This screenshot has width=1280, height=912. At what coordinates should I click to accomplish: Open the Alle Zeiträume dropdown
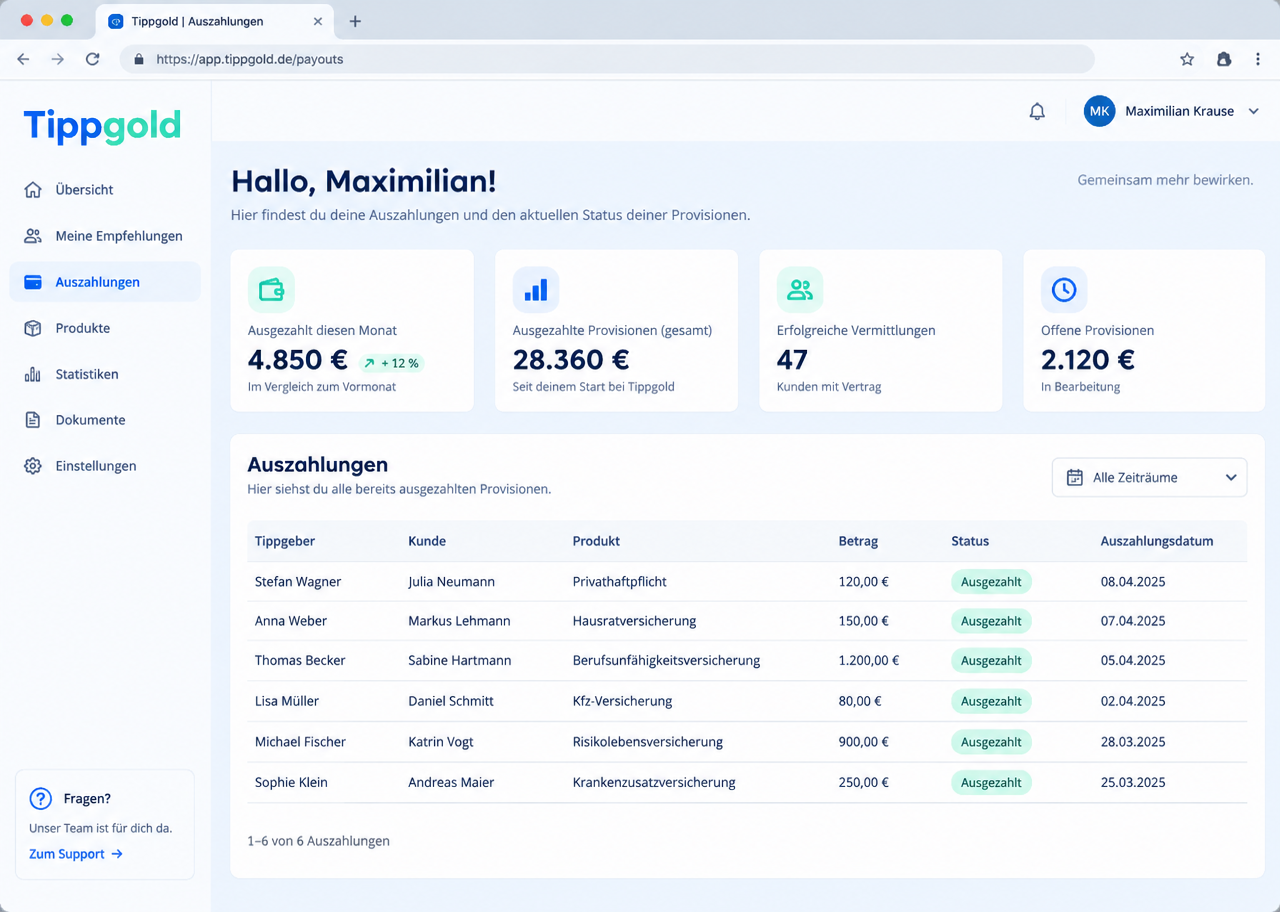1150,477
